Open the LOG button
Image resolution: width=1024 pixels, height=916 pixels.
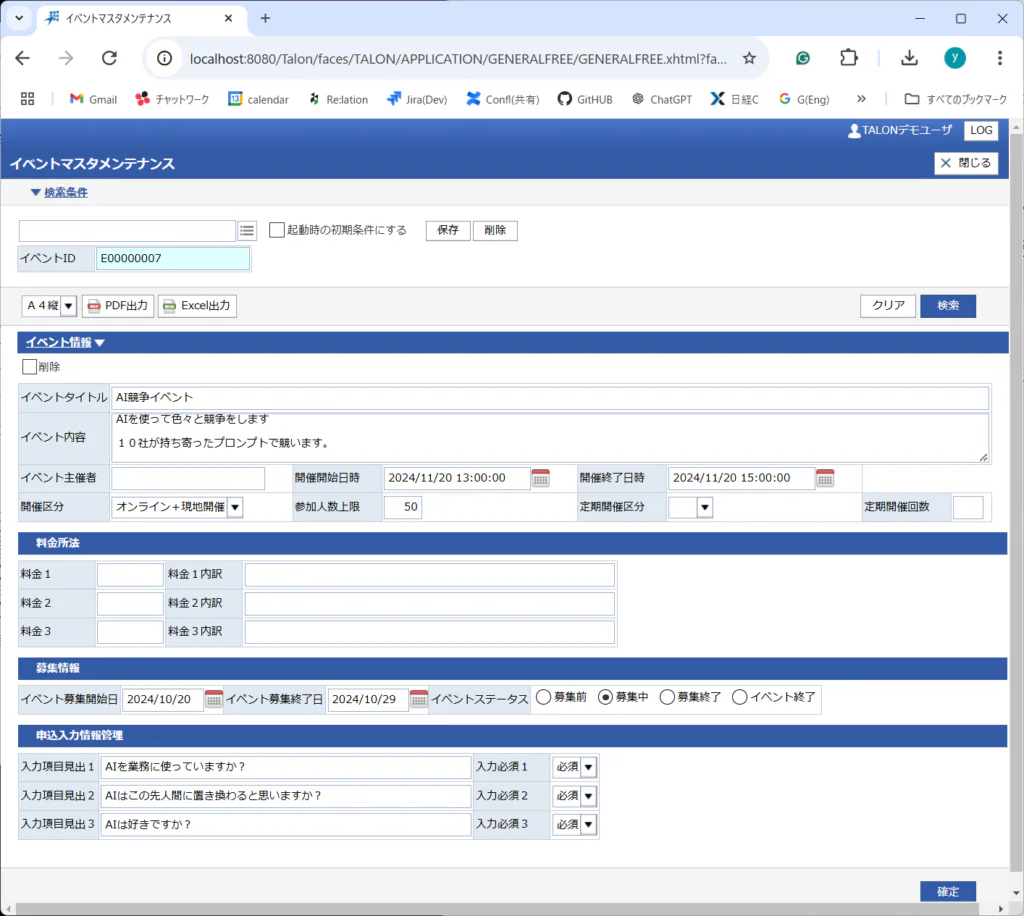pyautogui.click(x=981, y=131)
